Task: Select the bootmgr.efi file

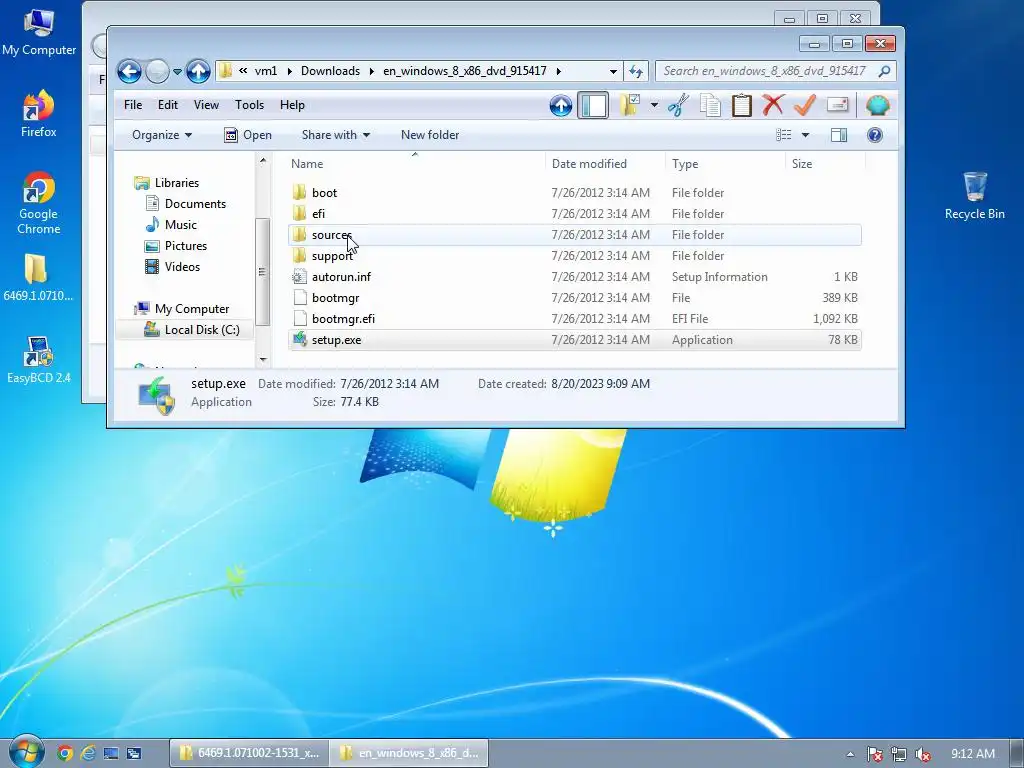Action: coord(575,319)
